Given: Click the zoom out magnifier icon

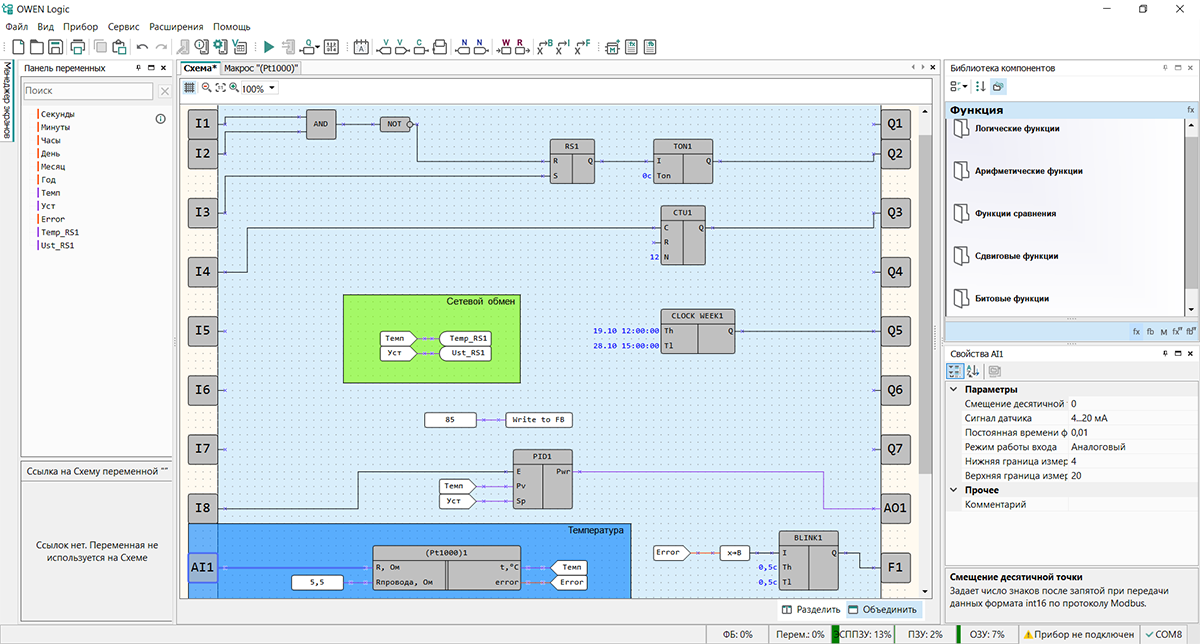Looking at the screenshot, I should (x=206, y=88).
